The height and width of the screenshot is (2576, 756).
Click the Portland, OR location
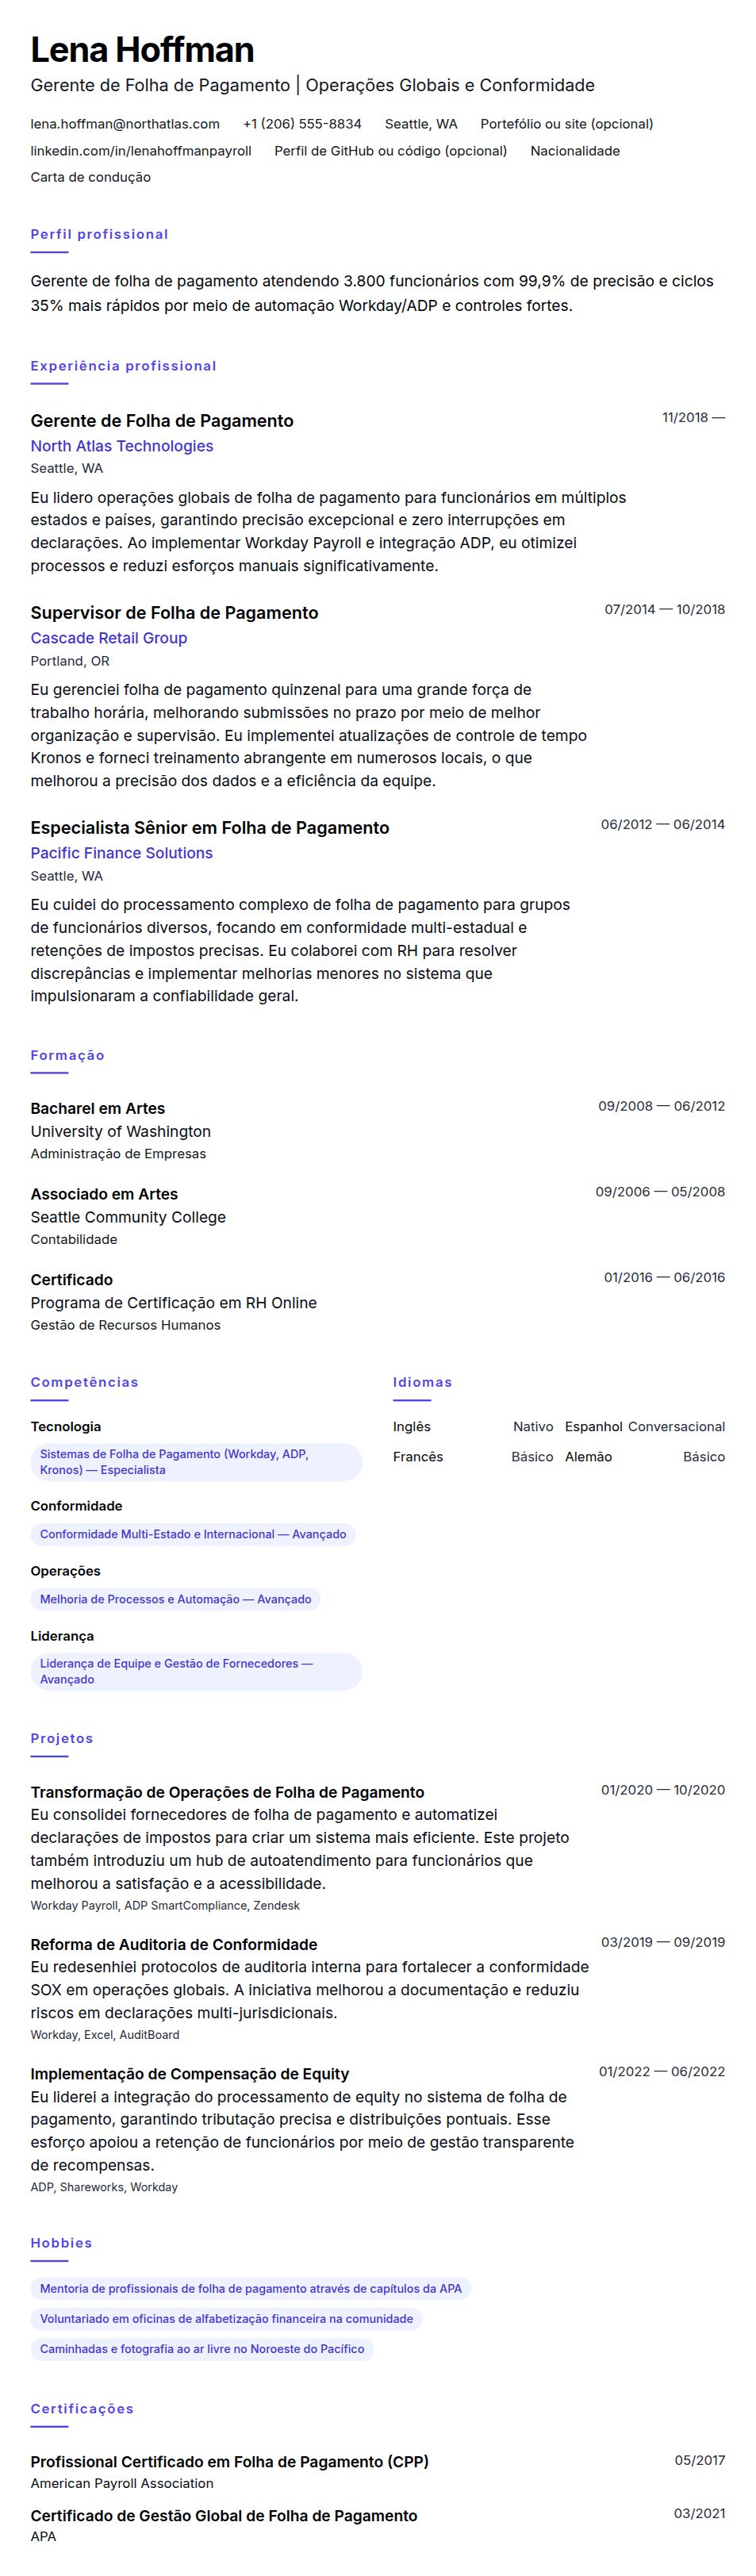(x=70, y=661)
